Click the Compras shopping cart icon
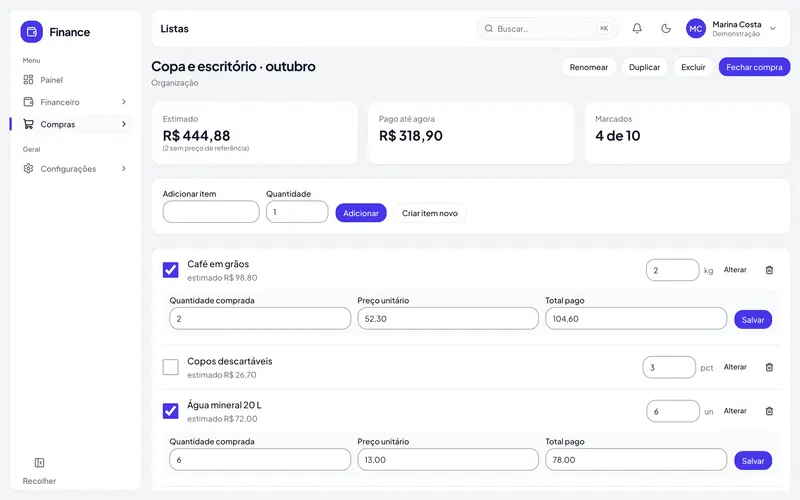Image resolution: width=800 pixels, height=500 pixels. [29, 124]
